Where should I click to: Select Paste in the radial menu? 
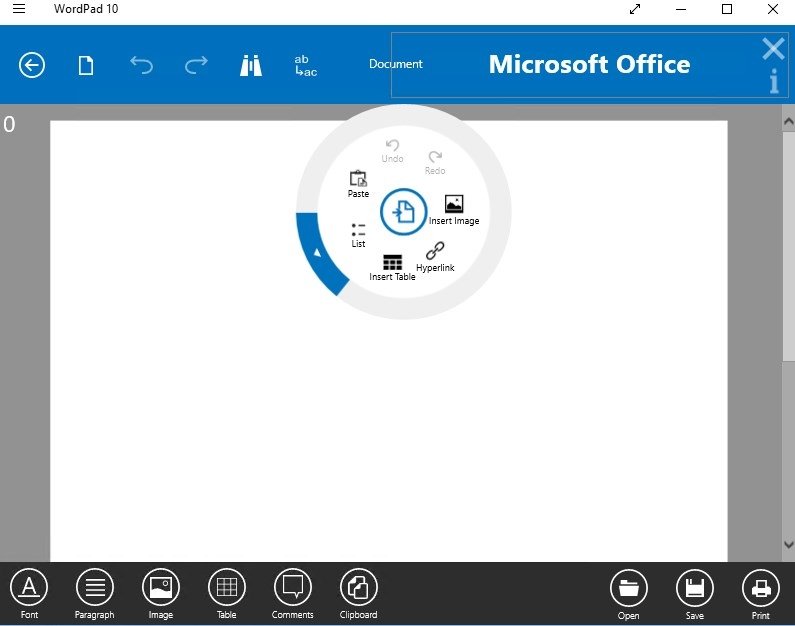(358, 183)
